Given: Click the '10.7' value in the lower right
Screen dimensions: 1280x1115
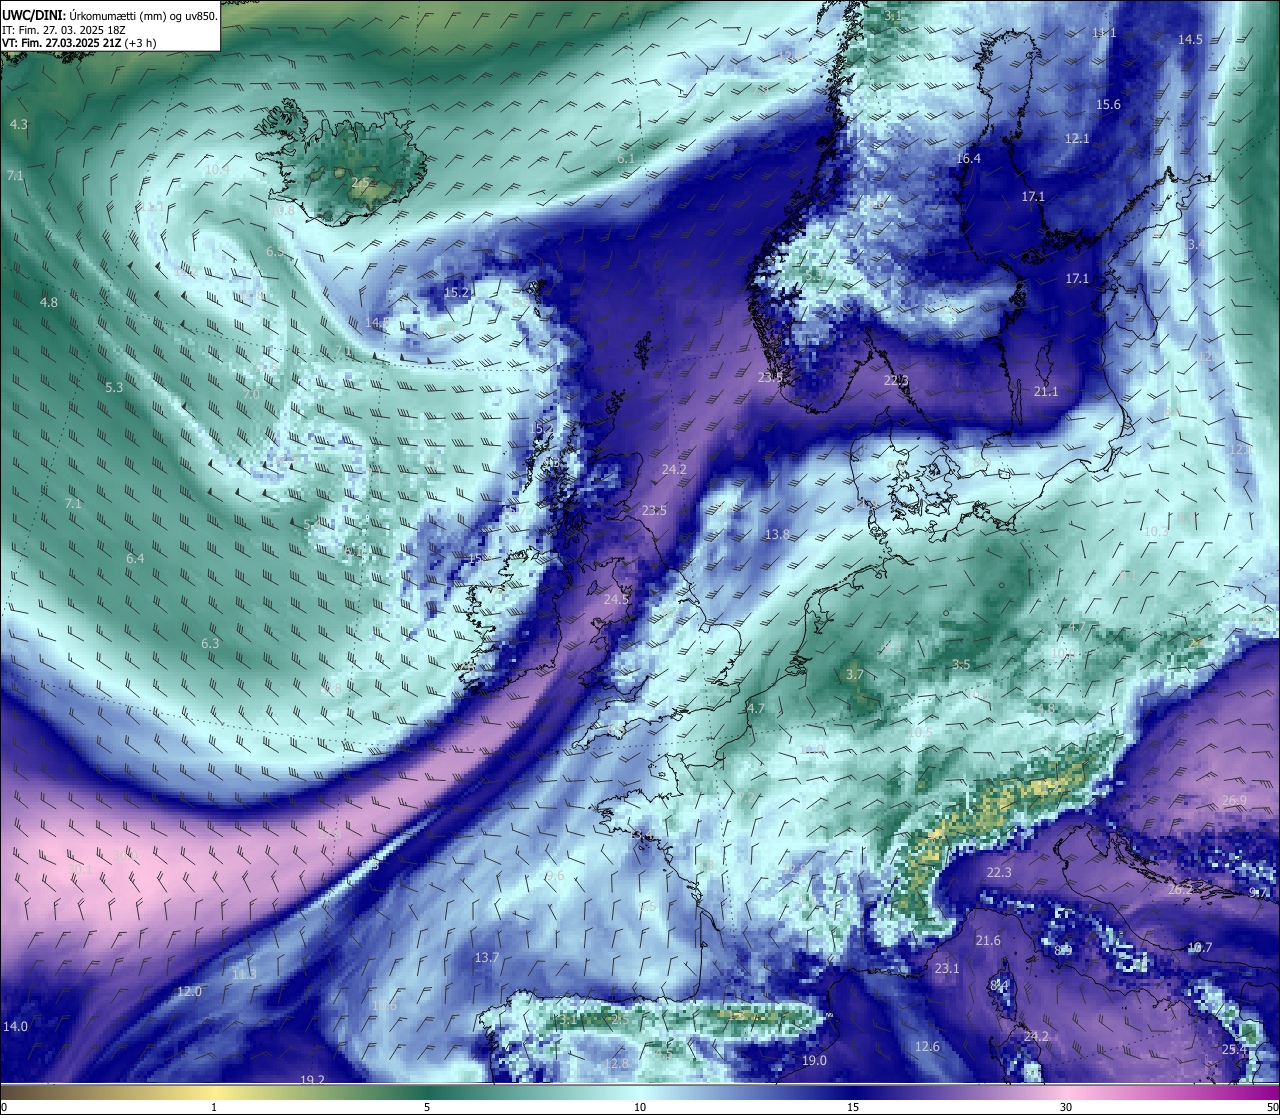Looking at the screenshot, I should point(1200,948).
